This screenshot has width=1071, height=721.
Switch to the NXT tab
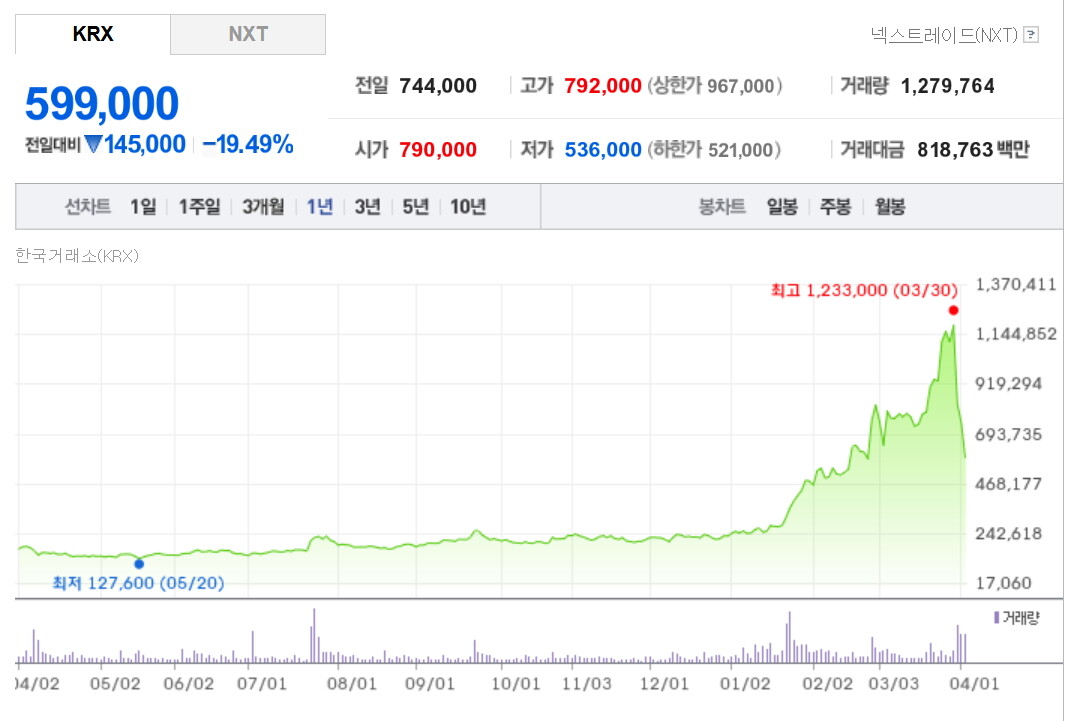(x=248, y=34)
